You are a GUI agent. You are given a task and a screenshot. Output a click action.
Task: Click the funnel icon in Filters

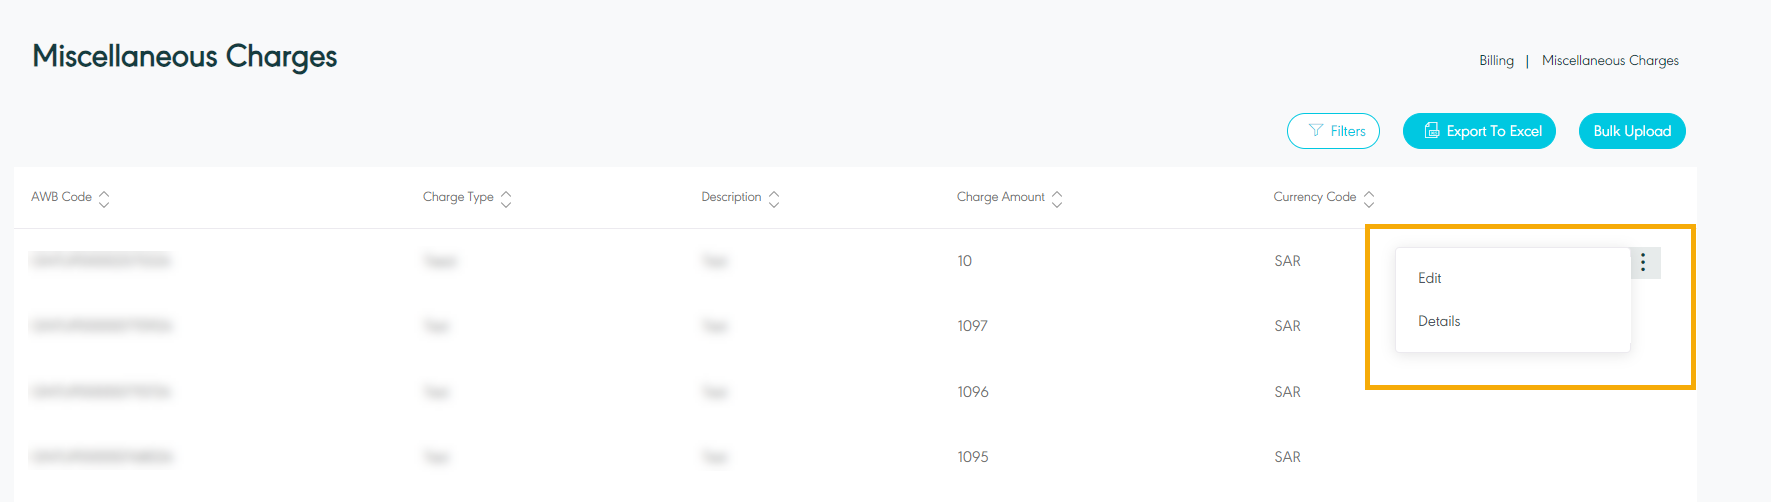coord(1316,131)
